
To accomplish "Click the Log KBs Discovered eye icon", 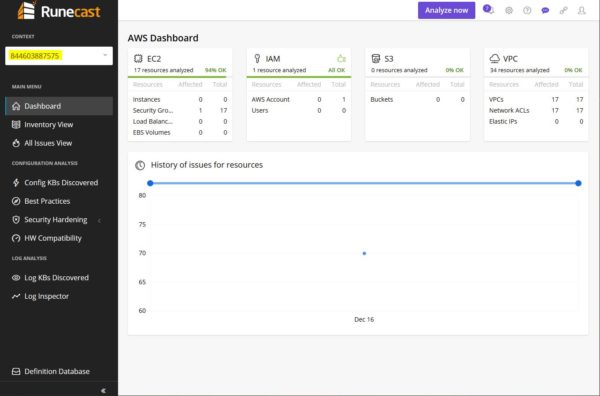I will coord(16,278).
